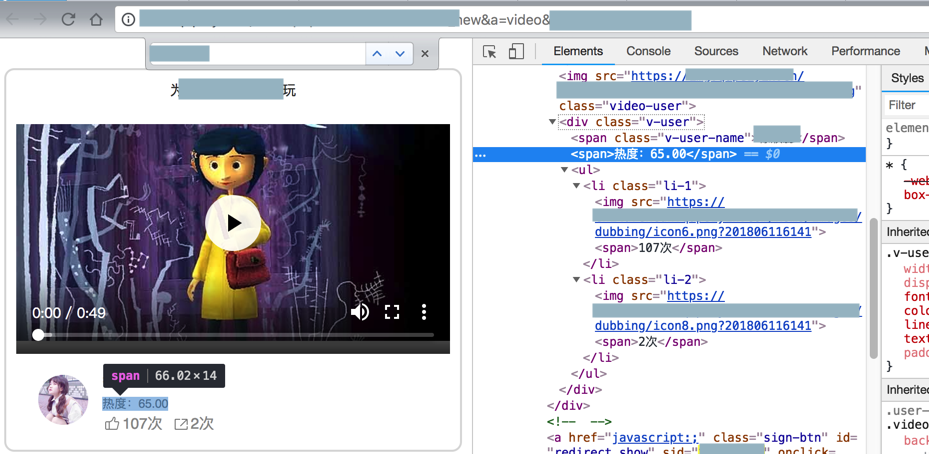The width and height of the screenshot is (929, 454).
Task: Click the javascript:; href link
Action: point(655,438)
